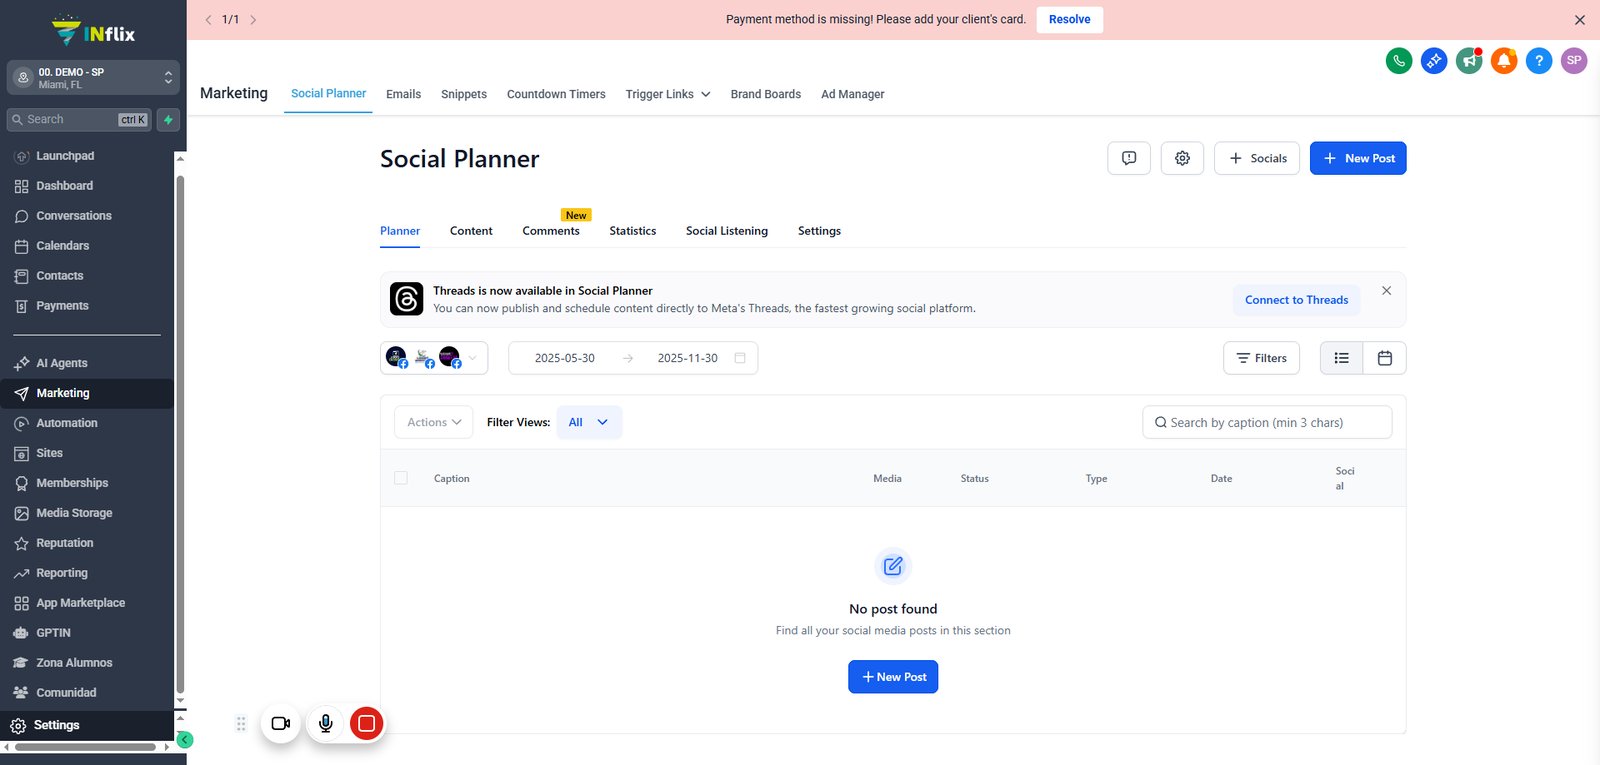Switch to list view icon
1600x765 pixels.
pos(1342,358)
